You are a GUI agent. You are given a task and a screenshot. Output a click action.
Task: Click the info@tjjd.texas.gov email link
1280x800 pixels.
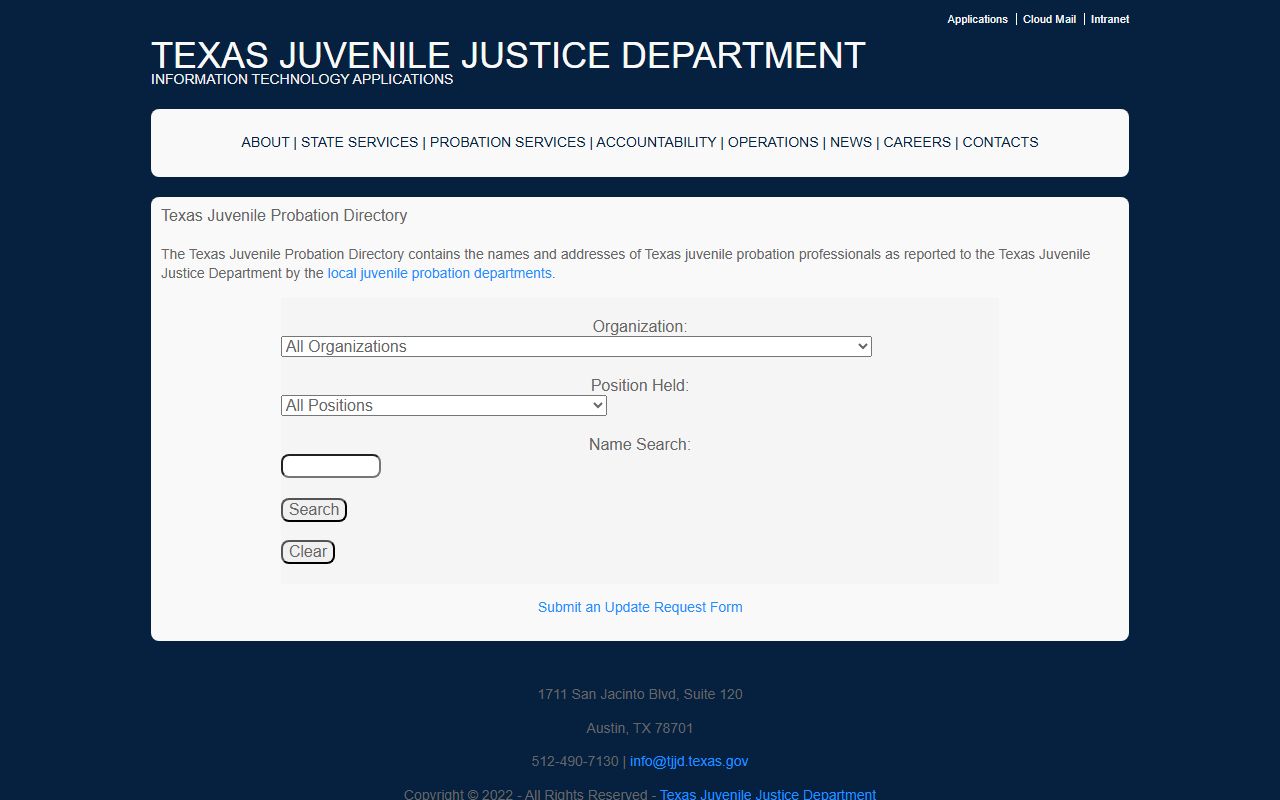(x=689, y=761)
